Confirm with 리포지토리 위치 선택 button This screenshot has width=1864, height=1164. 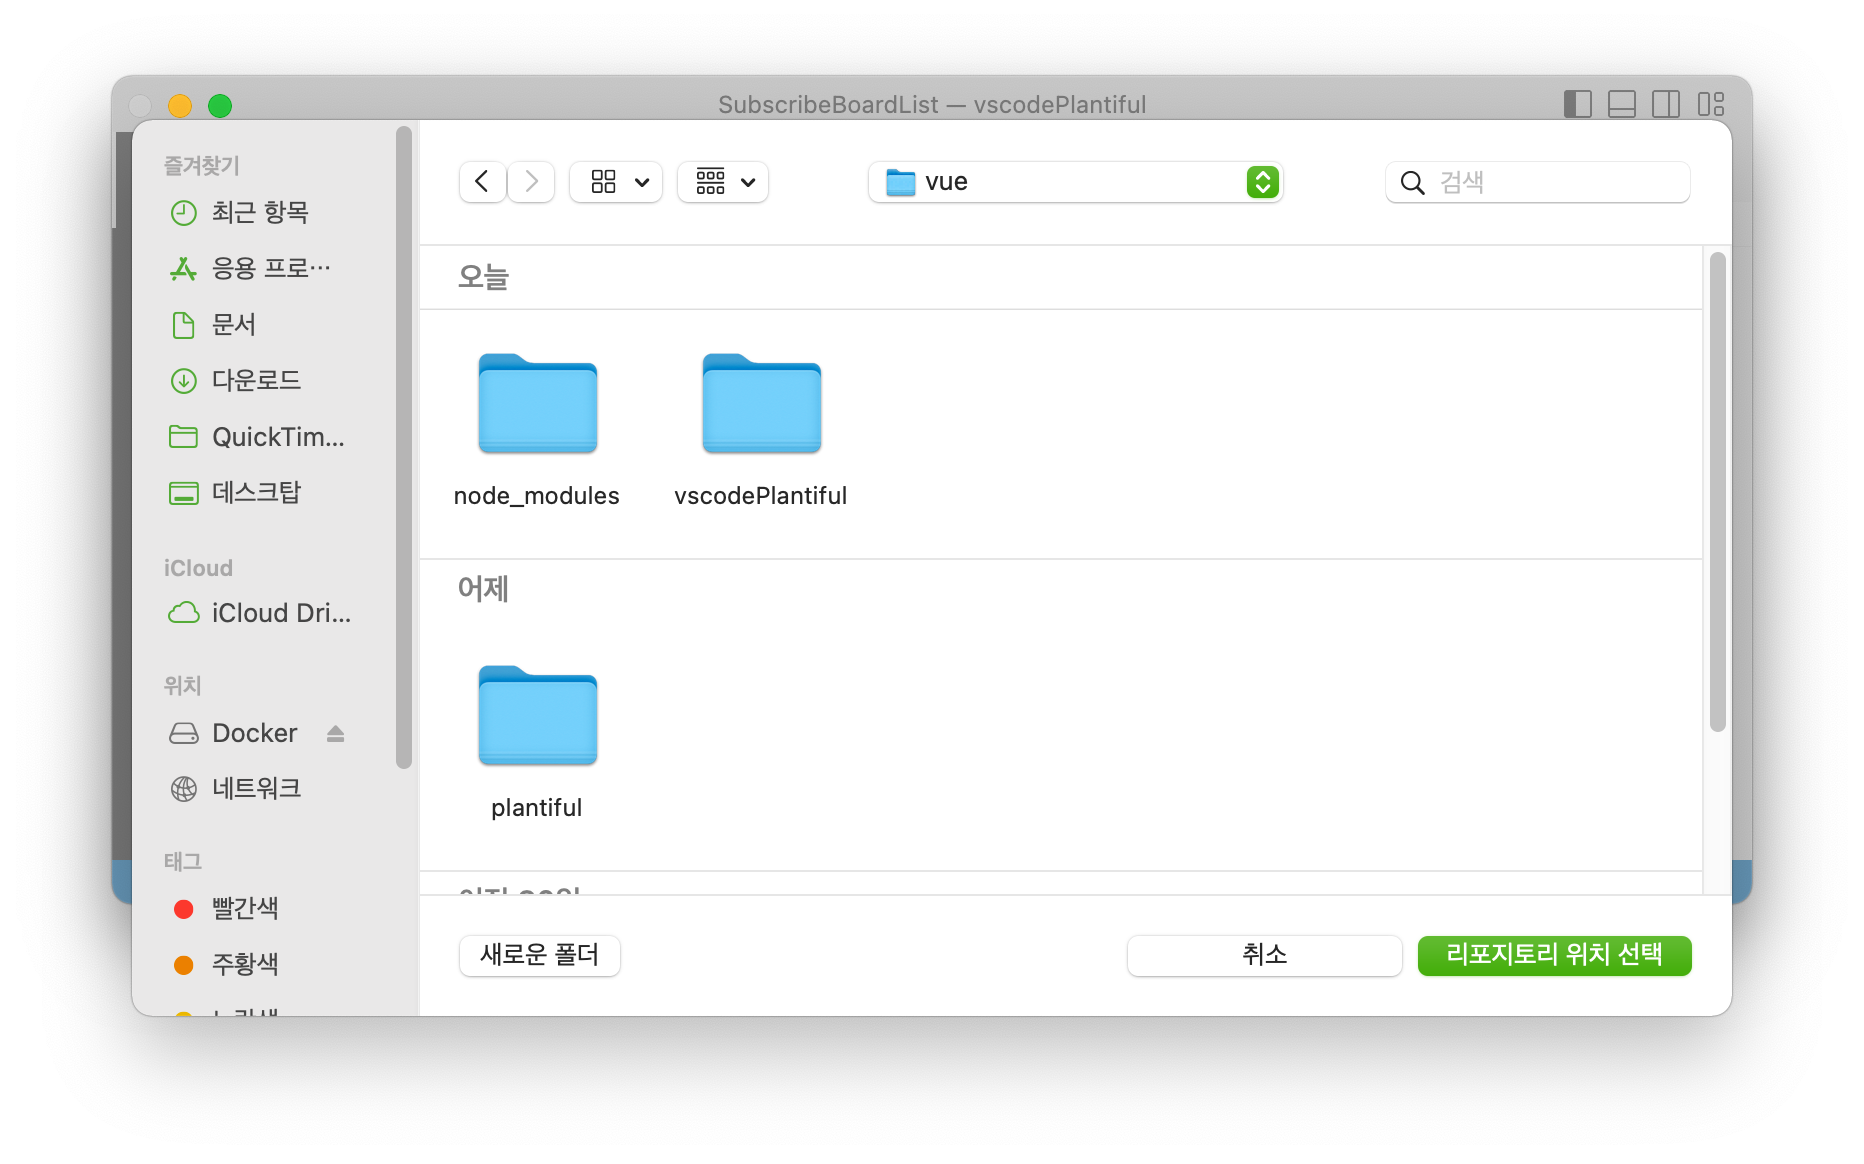pos(1554,955)
